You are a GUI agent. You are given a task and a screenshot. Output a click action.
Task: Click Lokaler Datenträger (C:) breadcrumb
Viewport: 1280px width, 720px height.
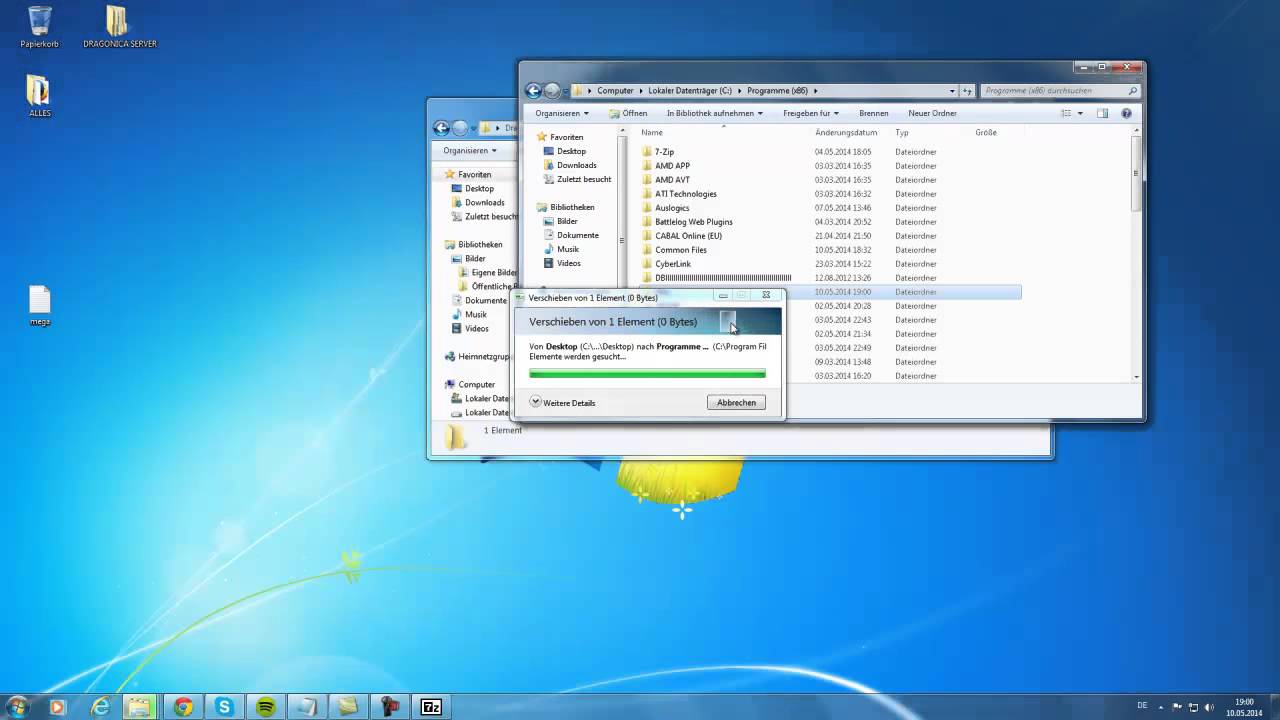pos(689,91)
